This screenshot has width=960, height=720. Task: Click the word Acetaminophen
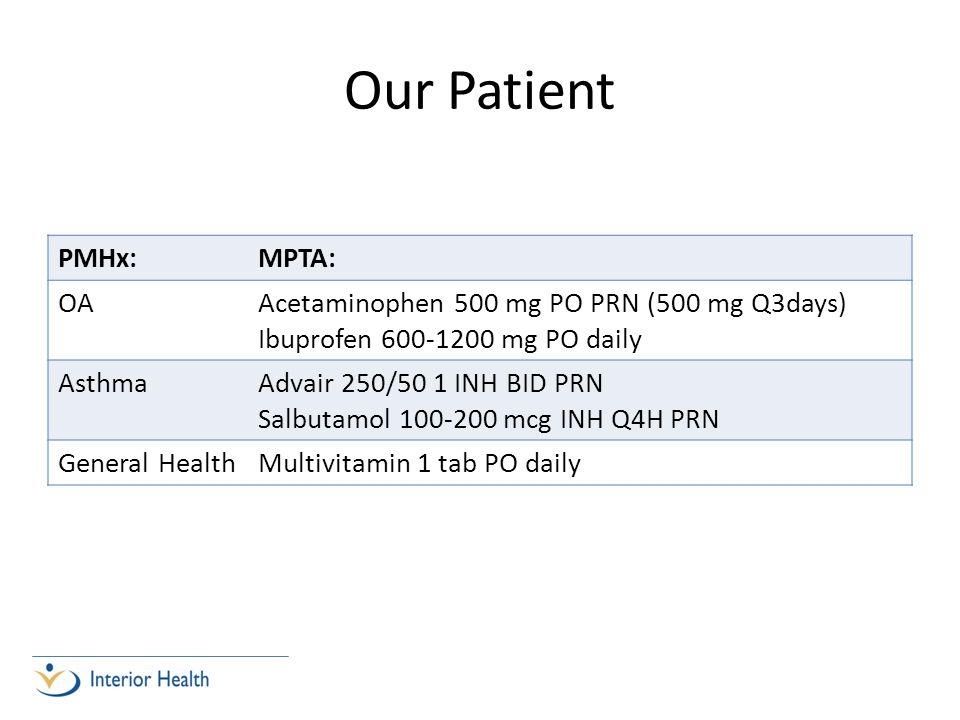(x=351, y=304)
